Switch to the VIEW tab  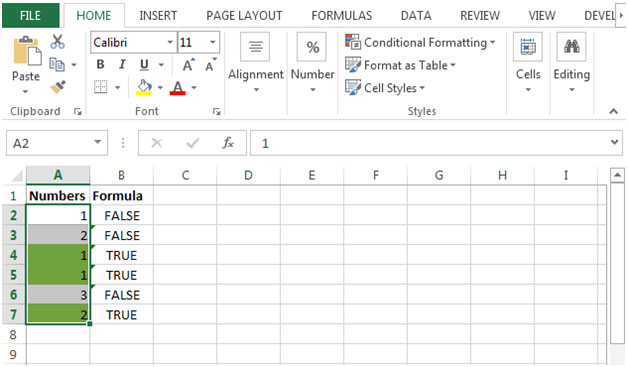point(542,16)
